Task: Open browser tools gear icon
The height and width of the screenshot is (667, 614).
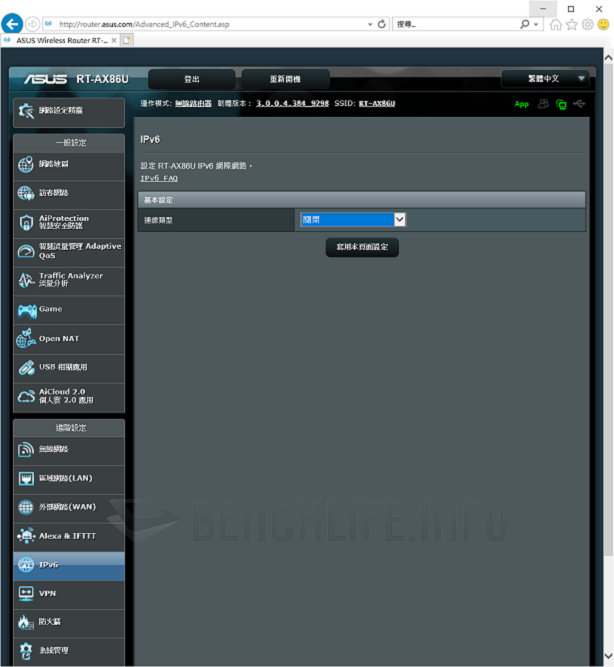Action: click(x=588, y=24)
